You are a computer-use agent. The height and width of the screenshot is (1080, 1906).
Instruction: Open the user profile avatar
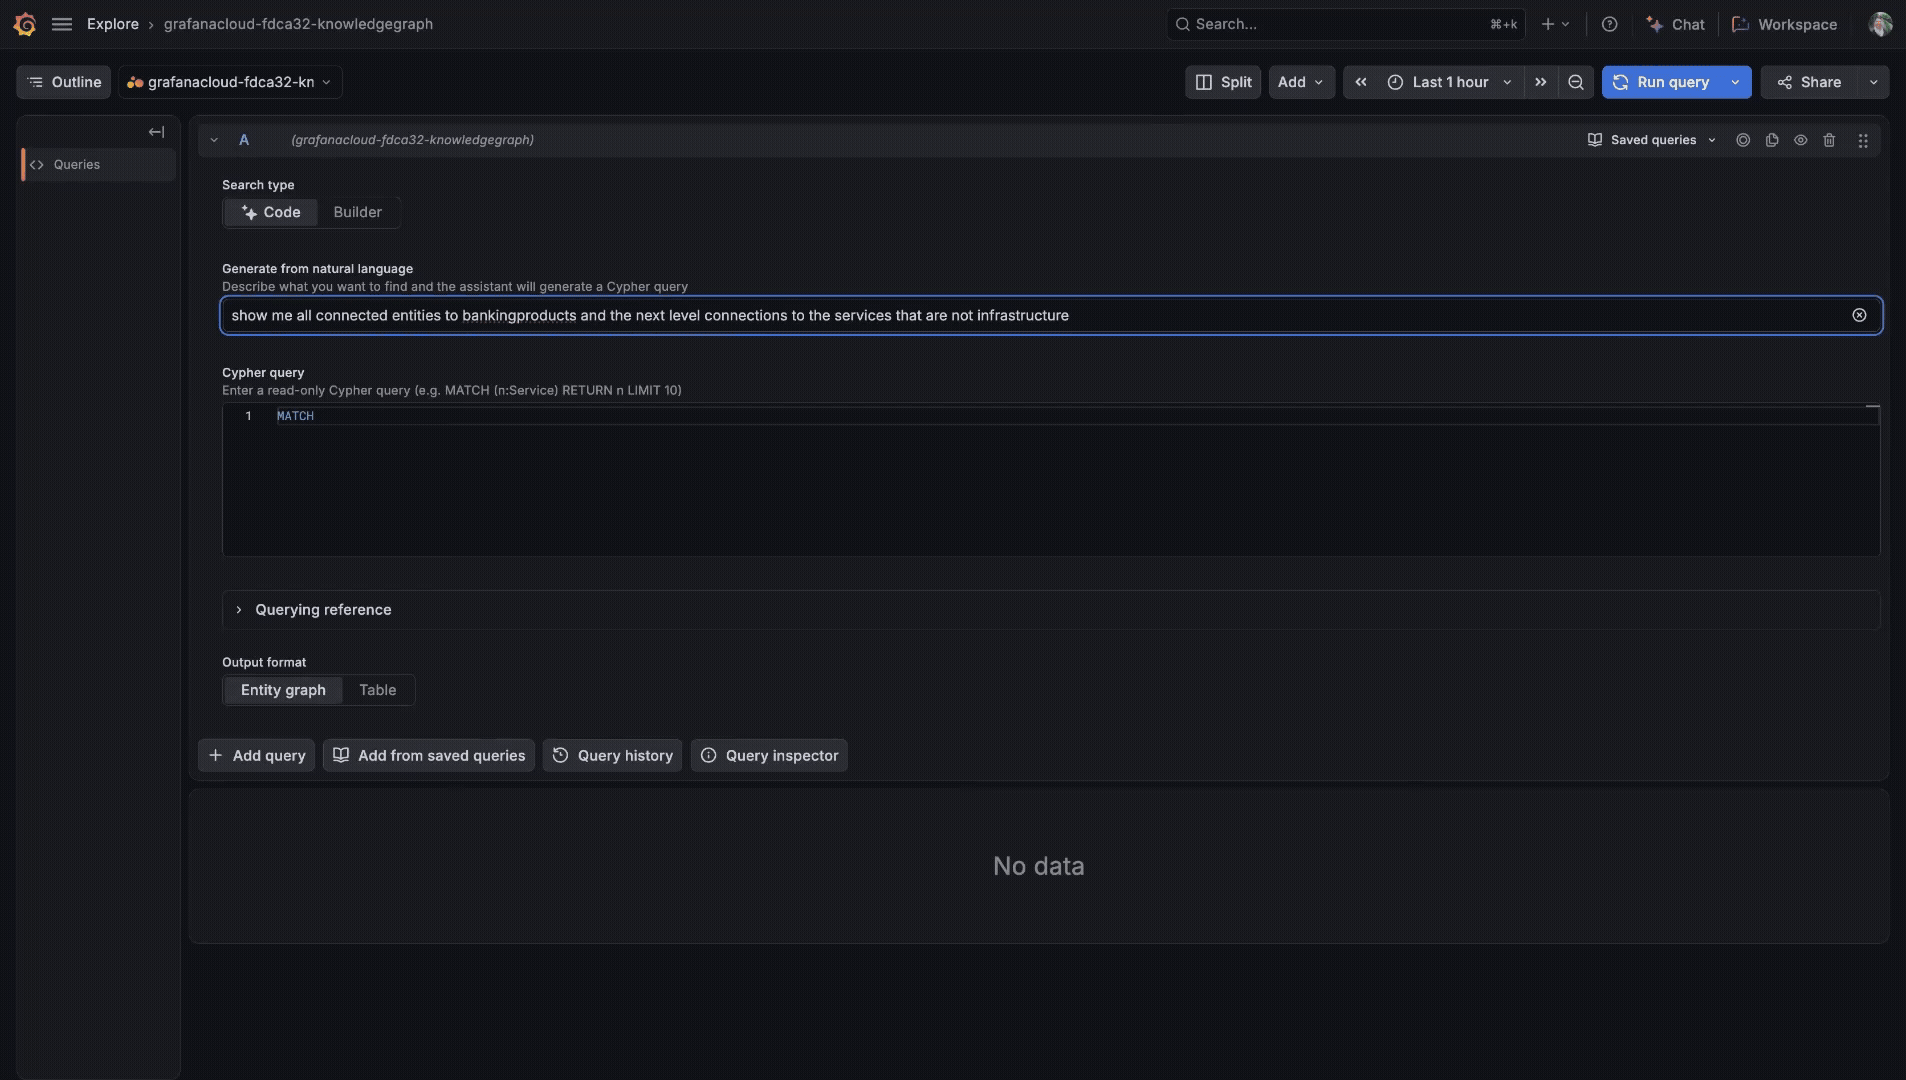[1880, 24]
